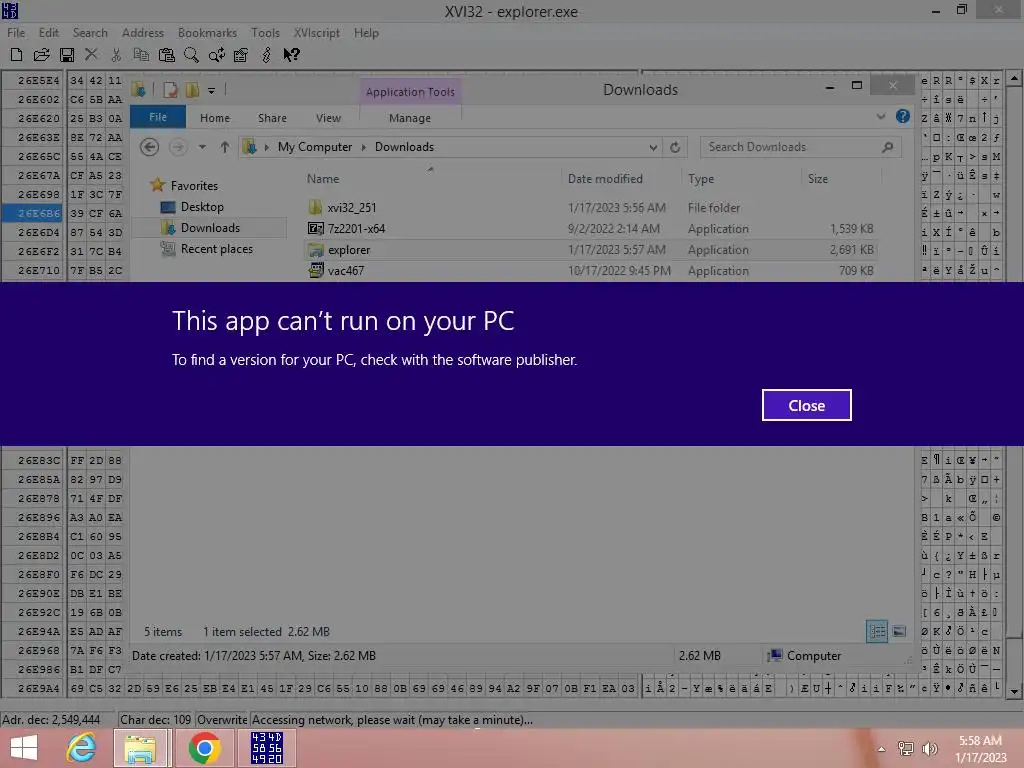The height and width of the screenshot is (768, 1024).
Task: Open Explorer help question mark icon
Action: click(x=903, y=116)
